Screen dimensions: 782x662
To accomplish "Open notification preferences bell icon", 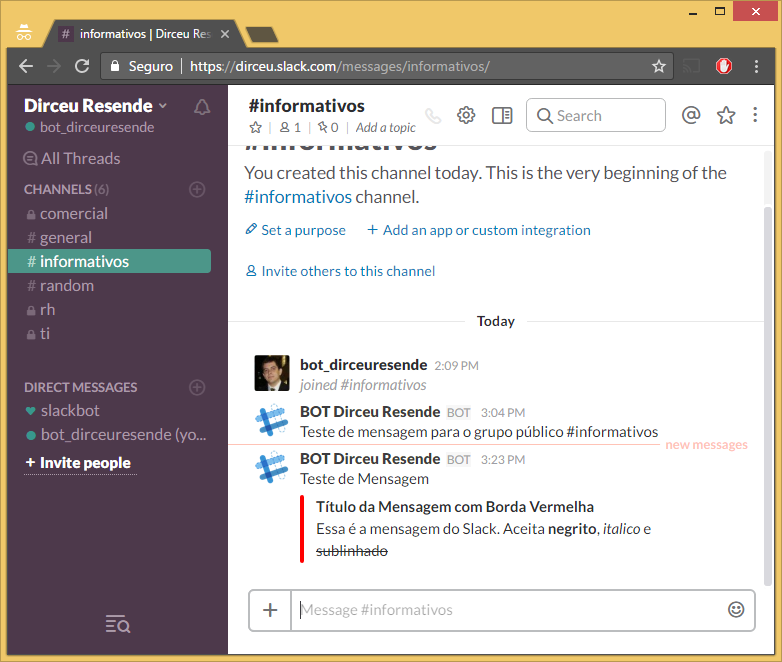I will (202, 107).
